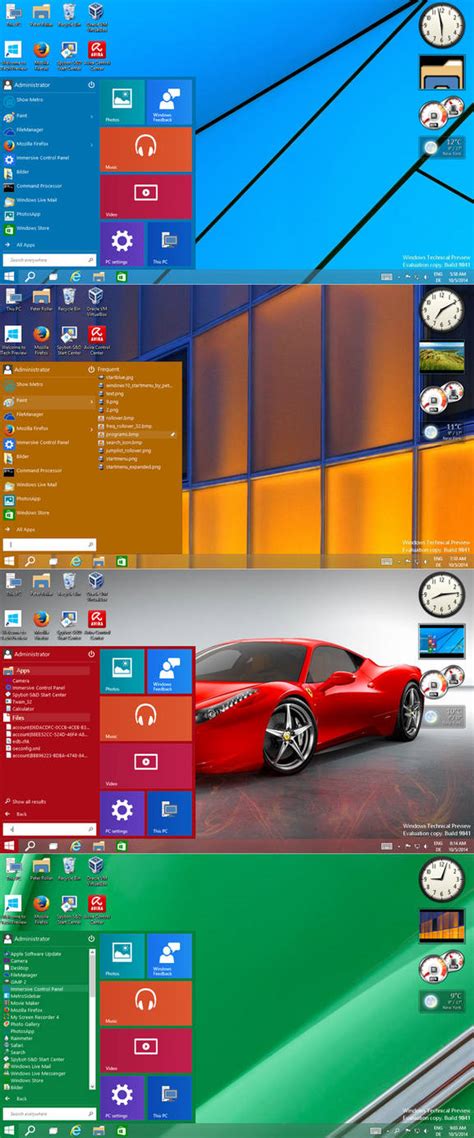The width and height of the screenshot is (474, 1138).
Task: Click Administrator account in green Start menu
Action: tap(33, 938)
